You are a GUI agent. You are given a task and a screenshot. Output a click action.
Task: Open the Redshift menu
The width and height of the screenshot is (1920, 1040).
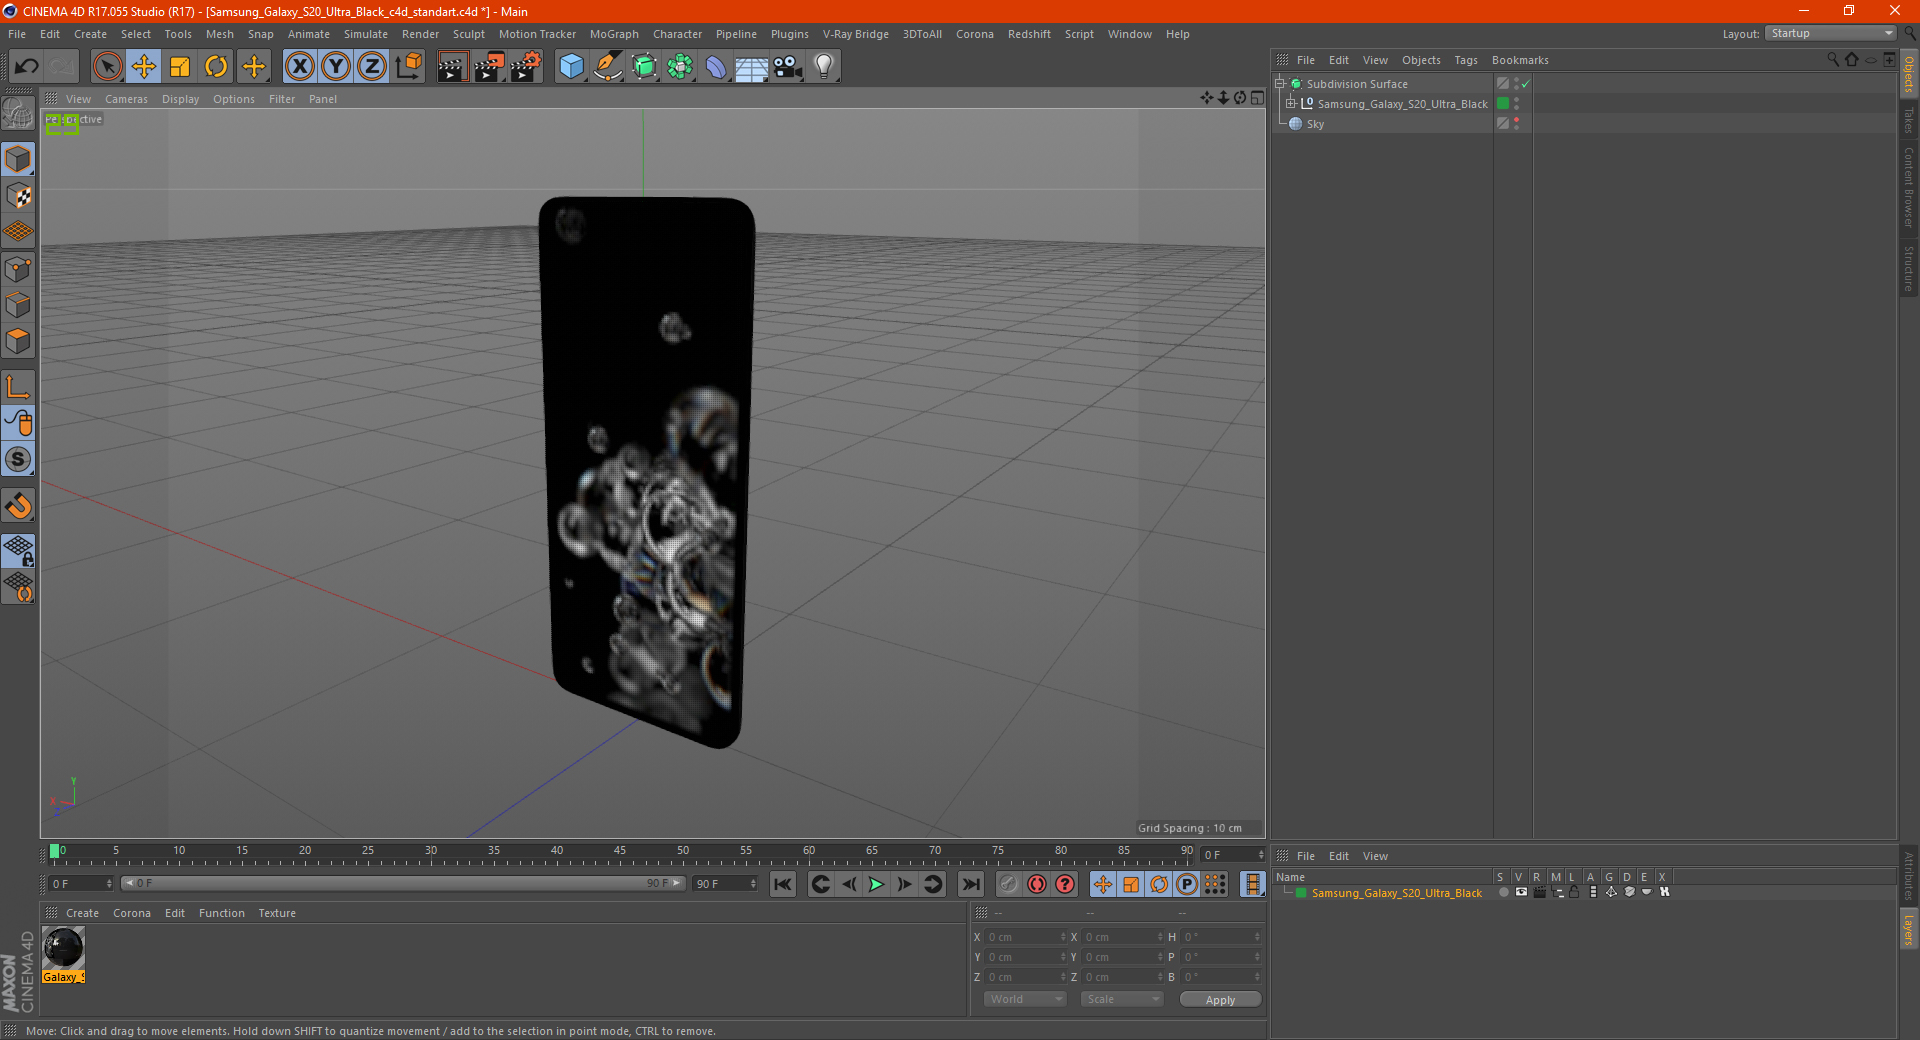click(1029, 34)
